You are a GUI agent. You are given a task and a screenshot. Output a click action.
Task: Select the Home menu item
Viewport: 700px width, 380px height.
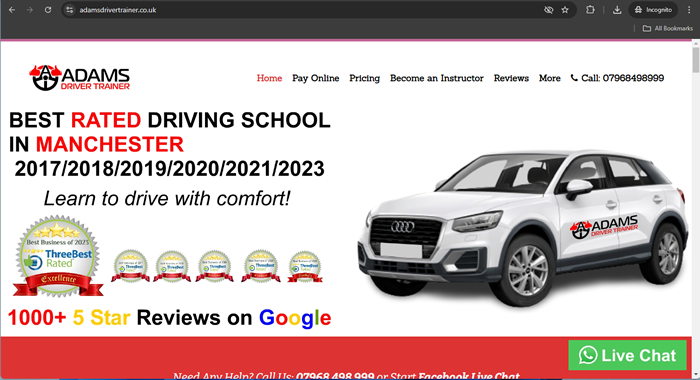(269, 78)
